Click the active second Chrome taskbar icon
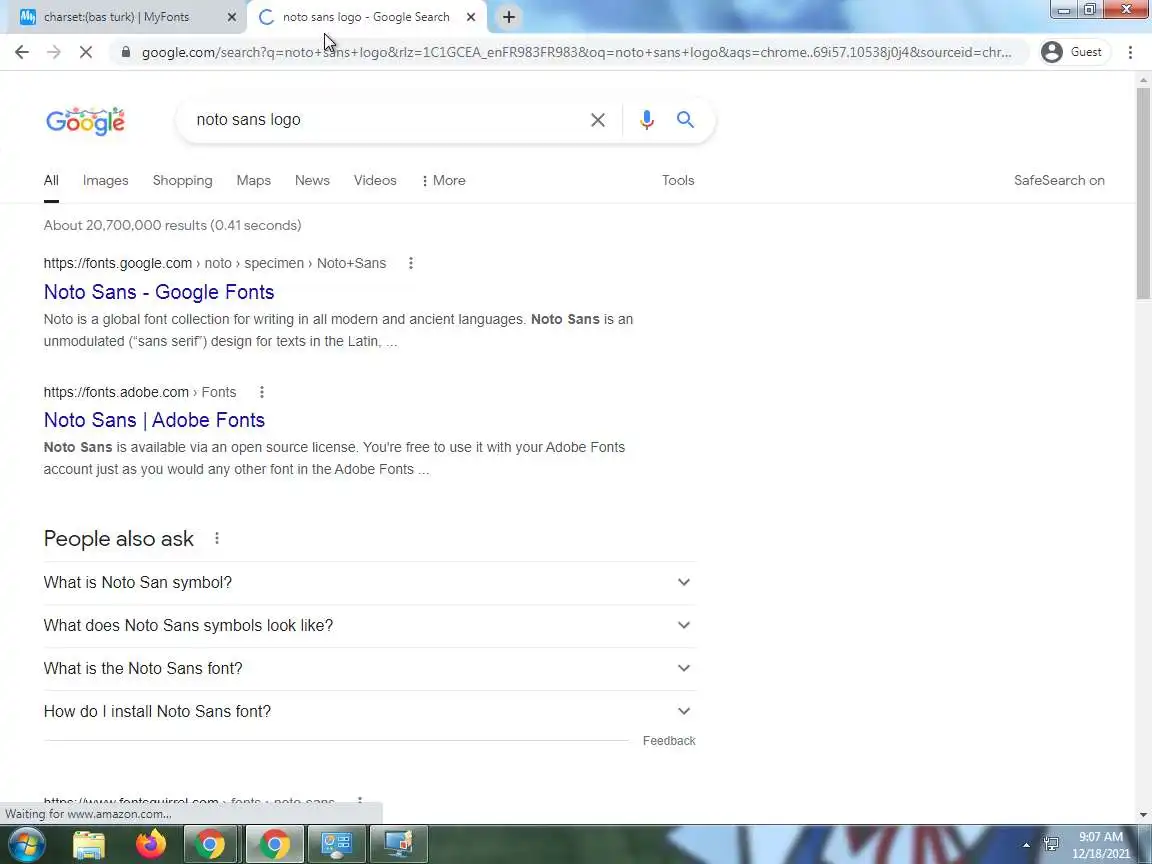This screenshot has width=1152, height=864. click(x=274, y=844)
